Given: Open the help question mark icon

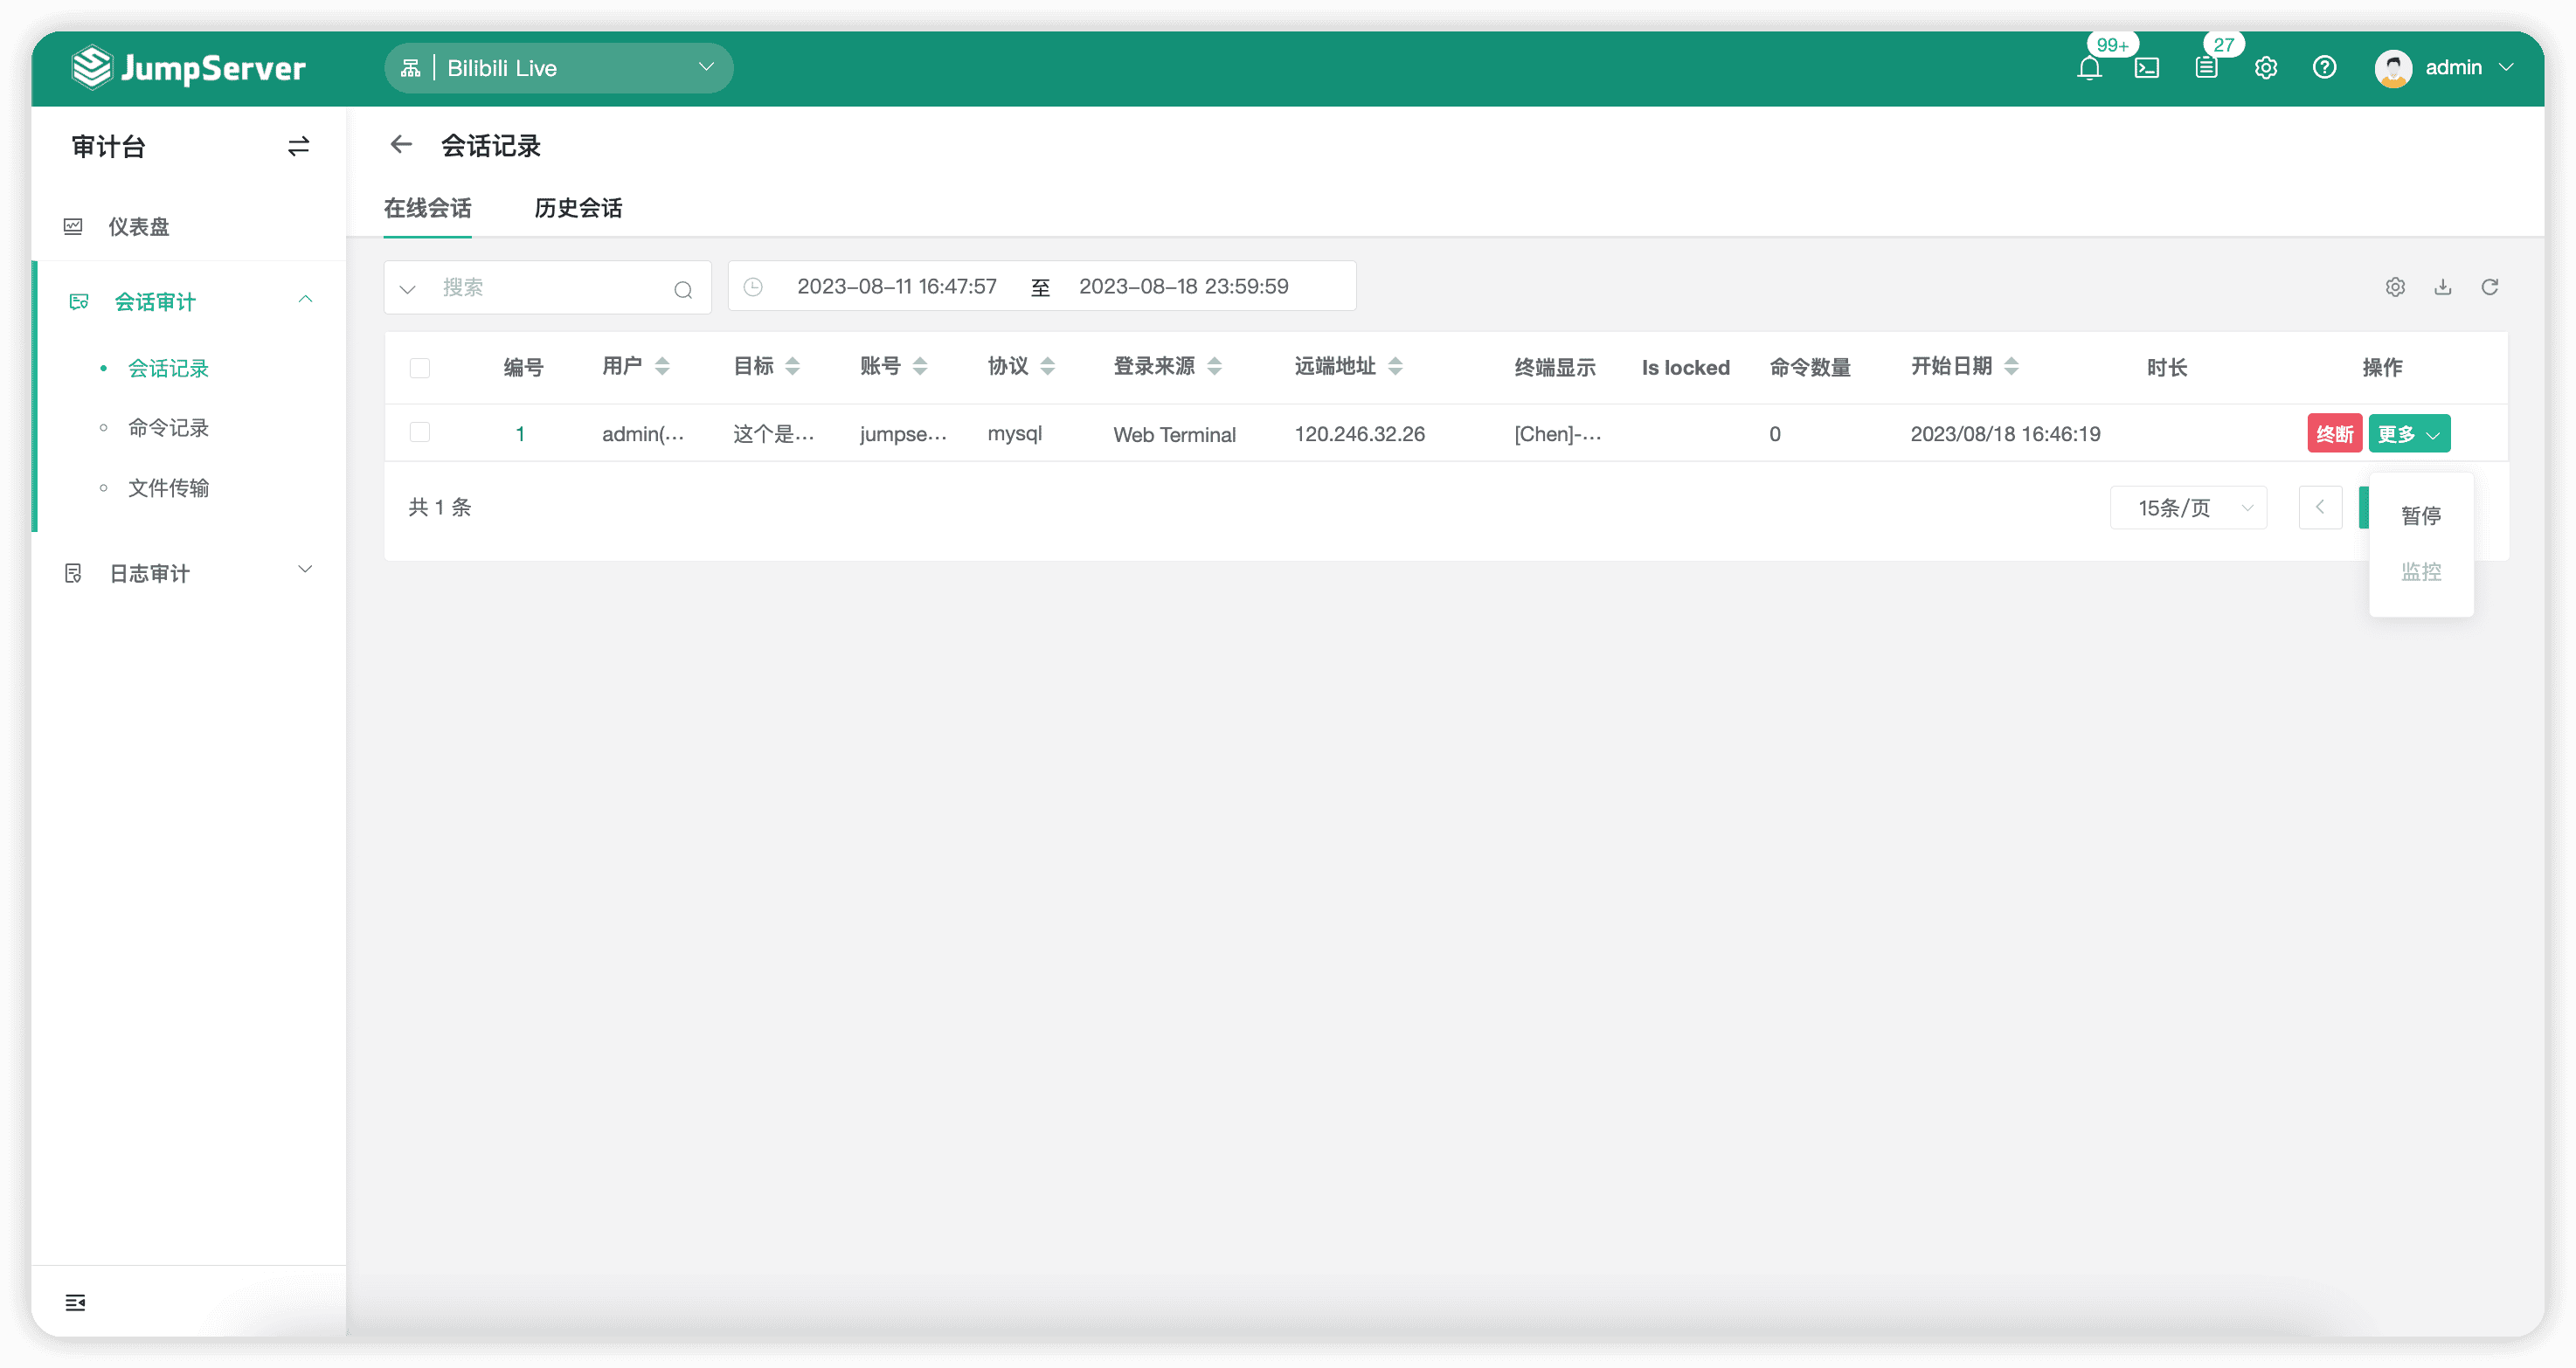Looking at the screenshot, I should tap(2325, 67).
